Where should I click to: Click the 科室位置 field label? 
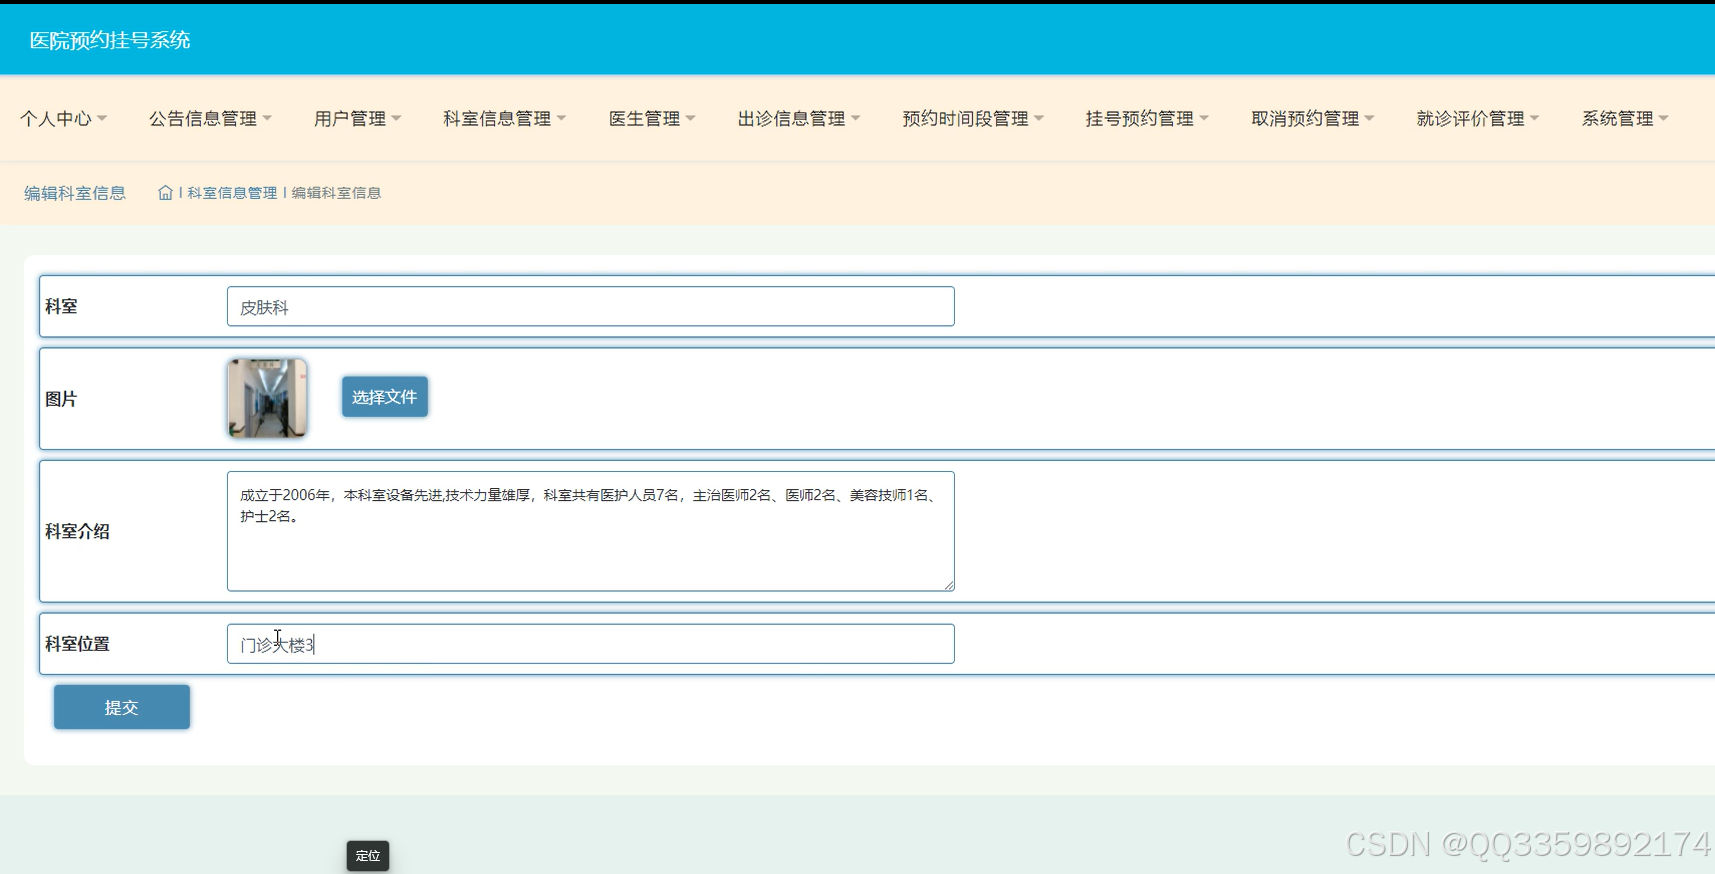coord(77,644)
